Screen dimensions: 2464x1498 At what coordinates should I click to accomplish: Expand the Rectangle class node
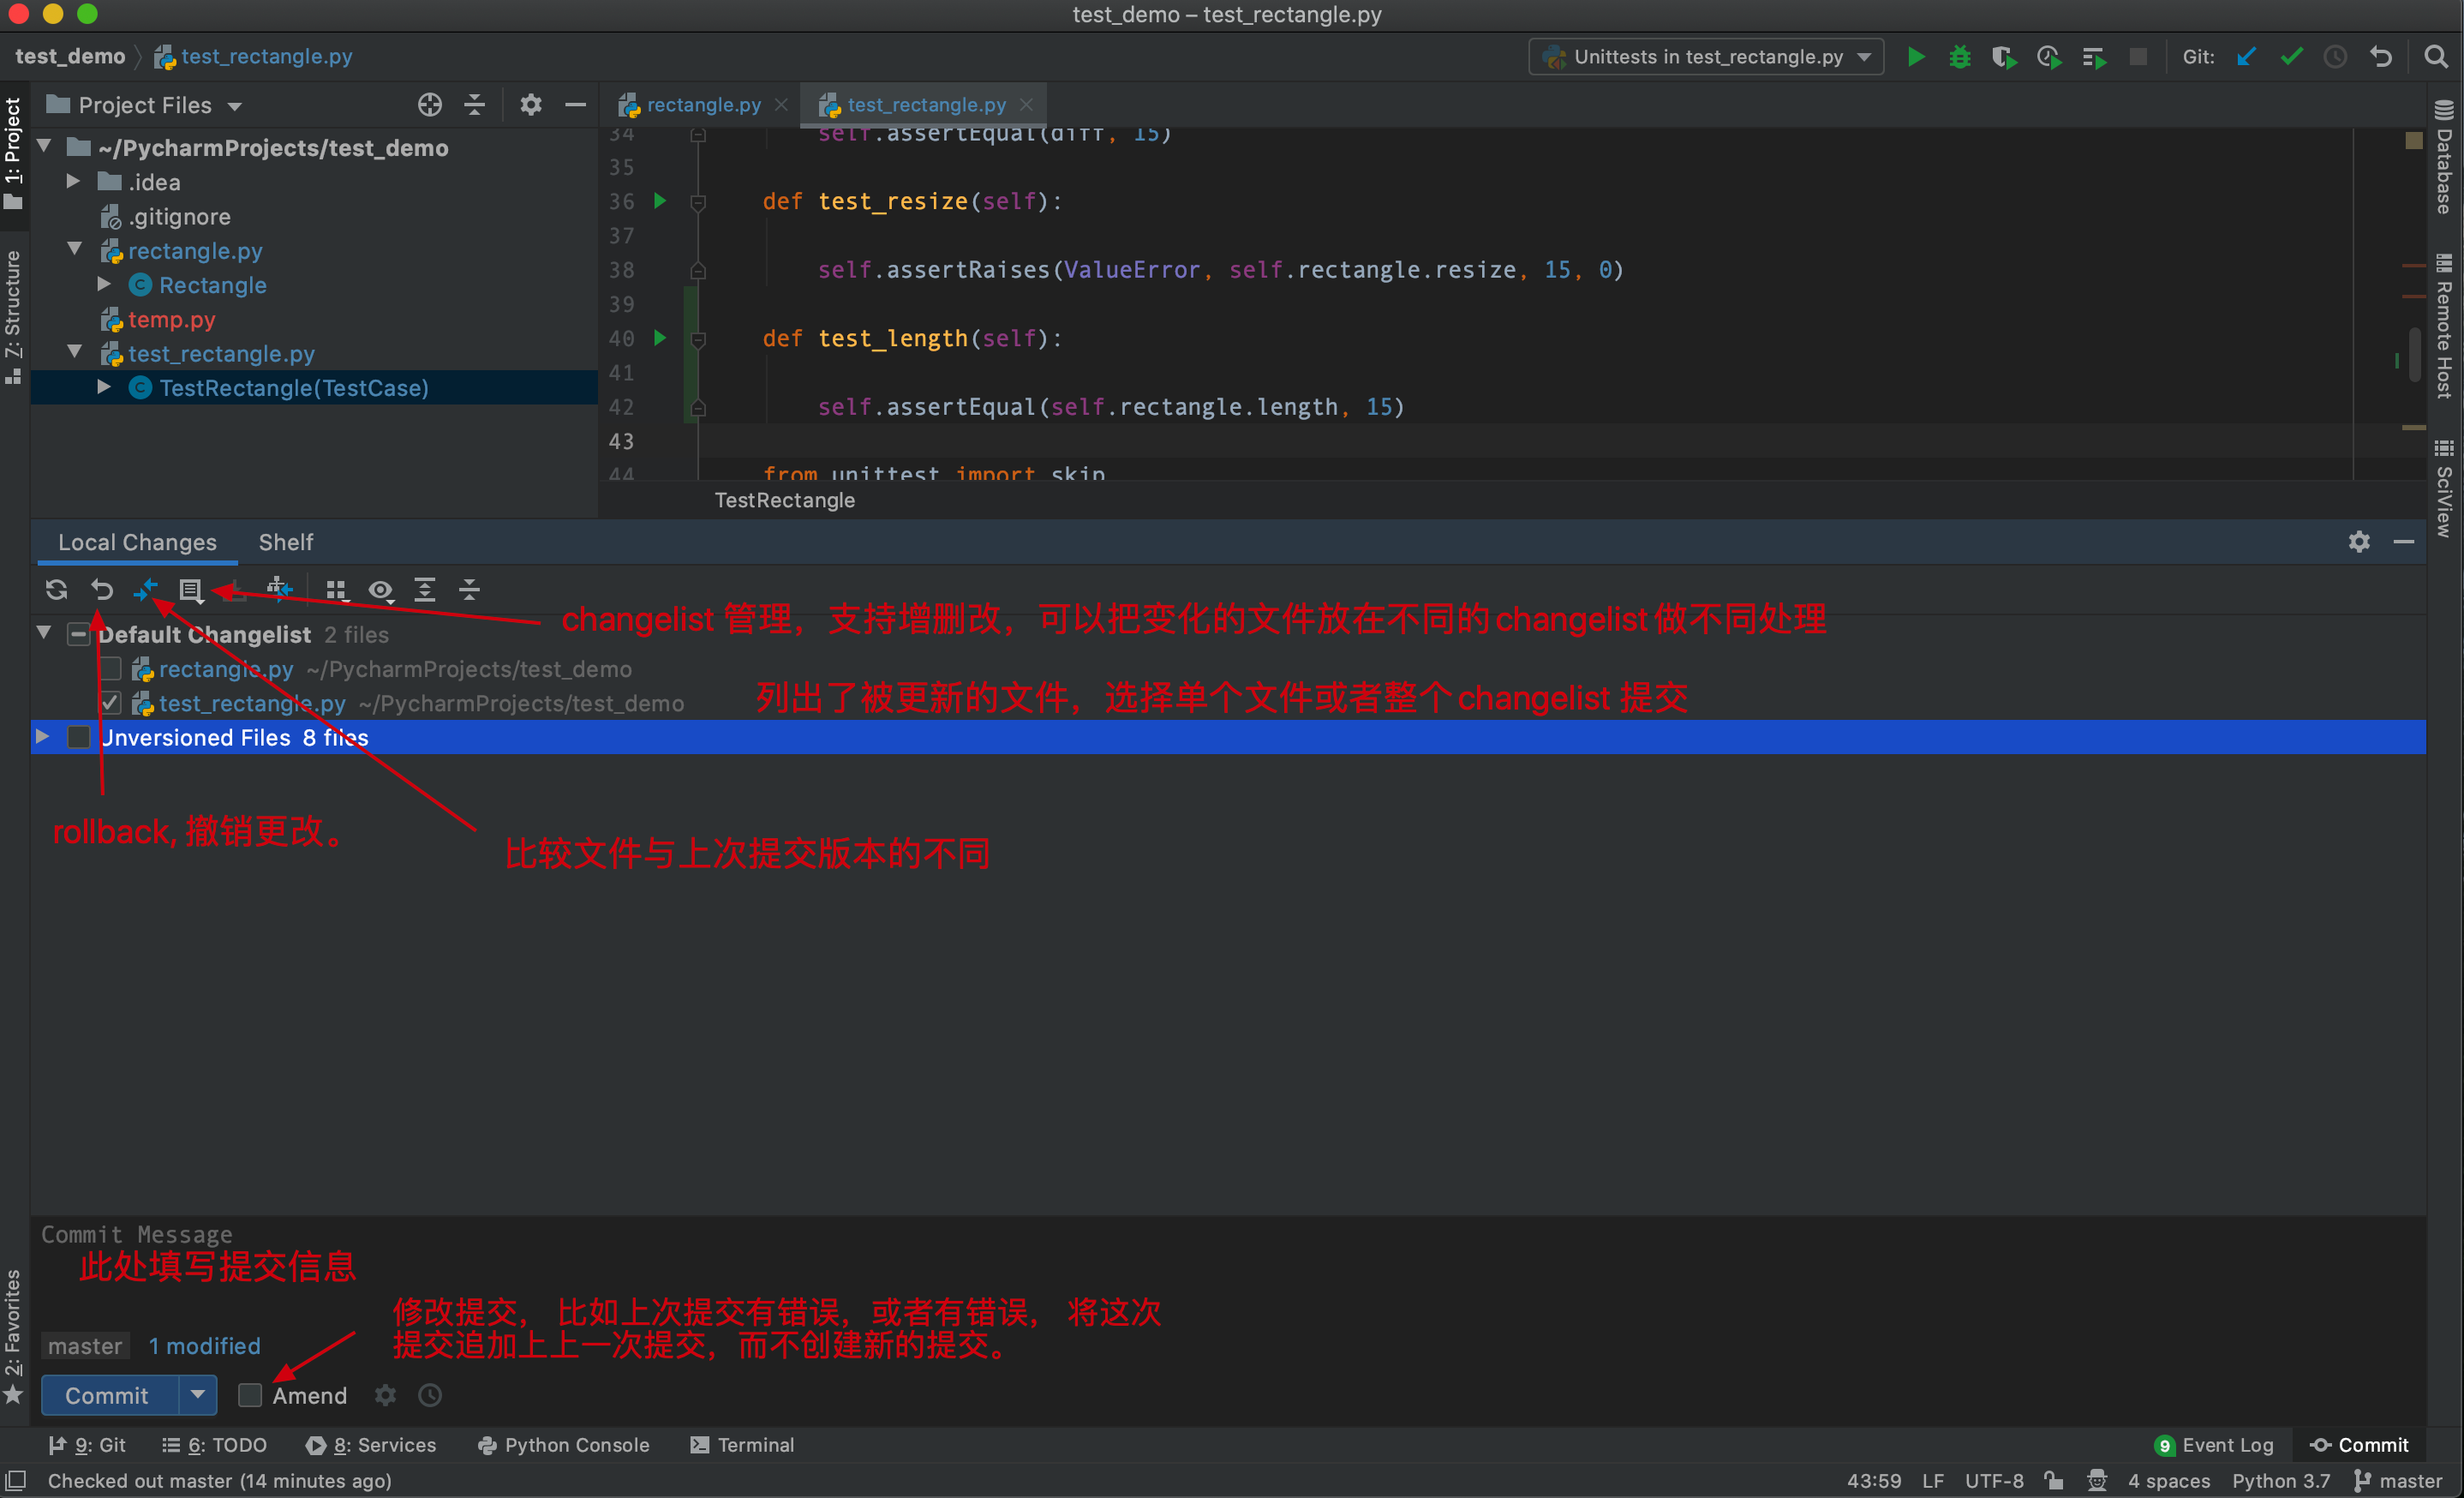point(104,284)
